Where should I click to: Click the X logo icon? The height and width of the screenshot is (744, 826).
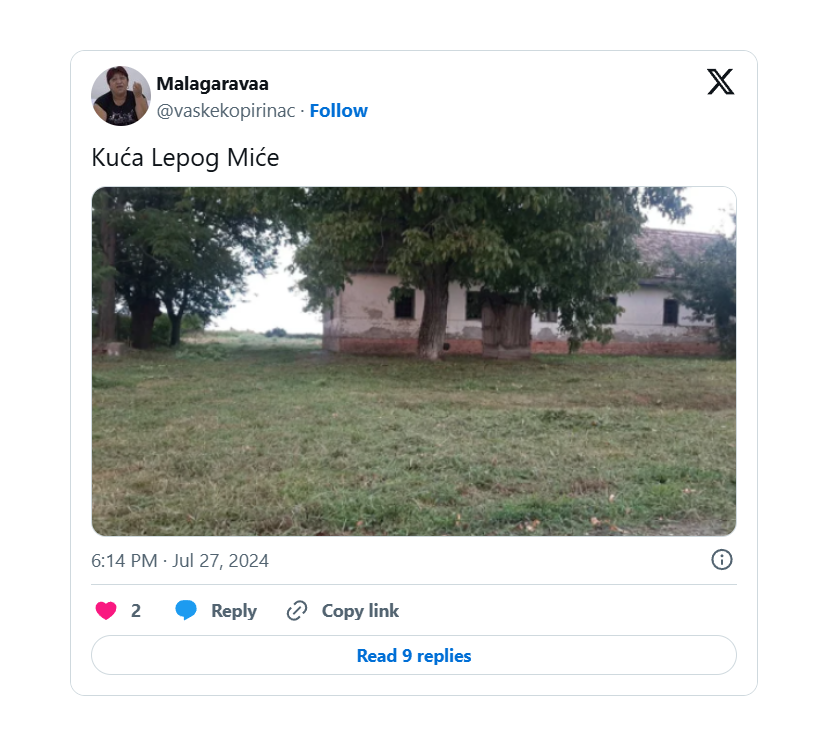click(720, 82)
